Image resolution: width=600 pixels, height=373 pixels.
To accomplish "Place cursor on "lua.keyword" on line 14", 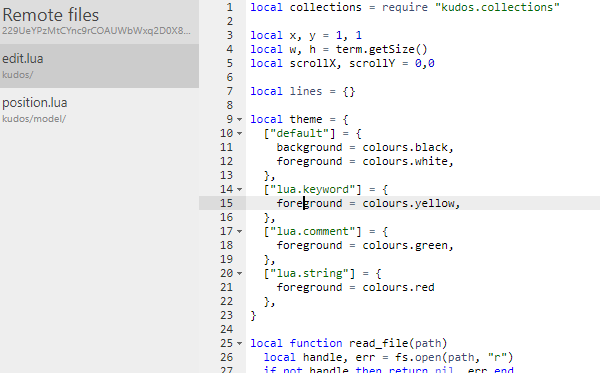I will tap(312, 189).
